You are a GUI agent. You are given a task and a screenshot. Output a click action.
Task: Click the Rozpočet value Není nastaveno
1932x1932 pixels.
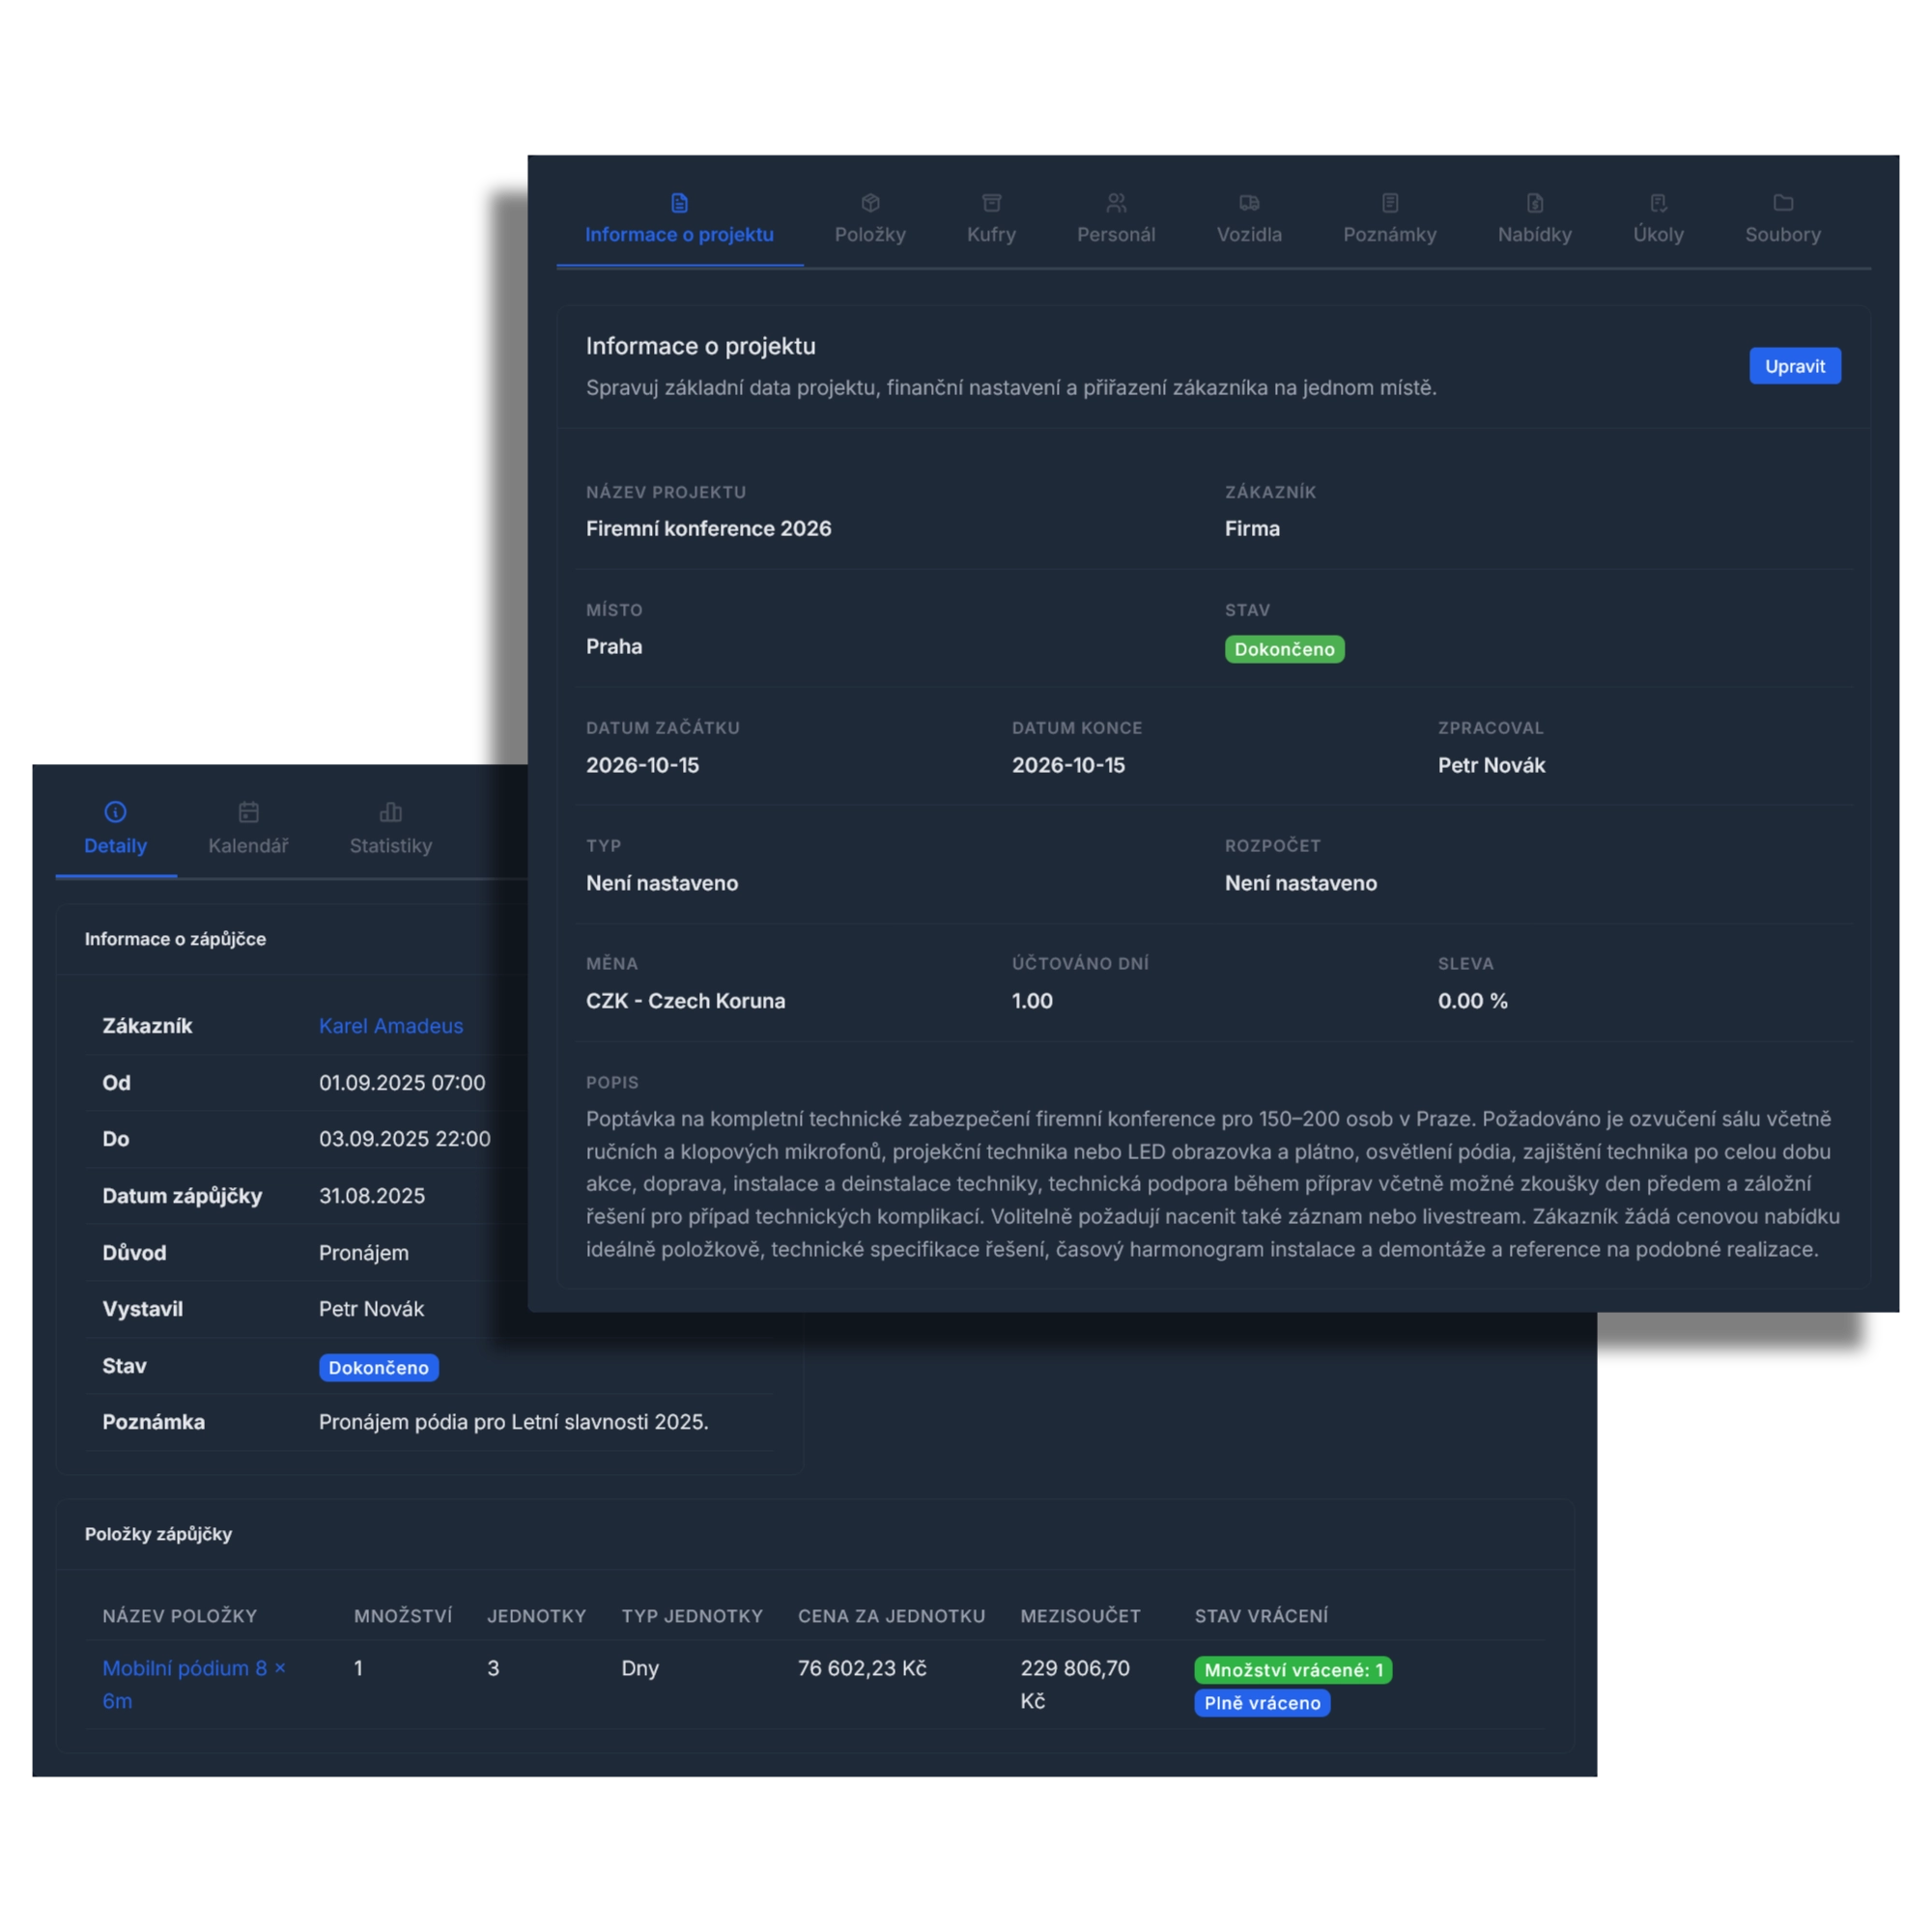(1300, 883)
